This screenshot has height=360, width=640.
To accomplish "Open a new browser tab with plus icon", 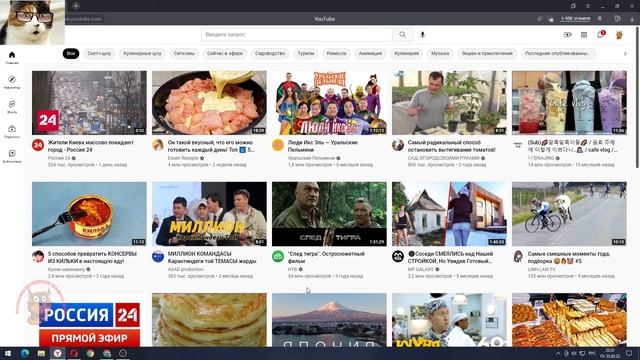I will [x=76, y=6].
